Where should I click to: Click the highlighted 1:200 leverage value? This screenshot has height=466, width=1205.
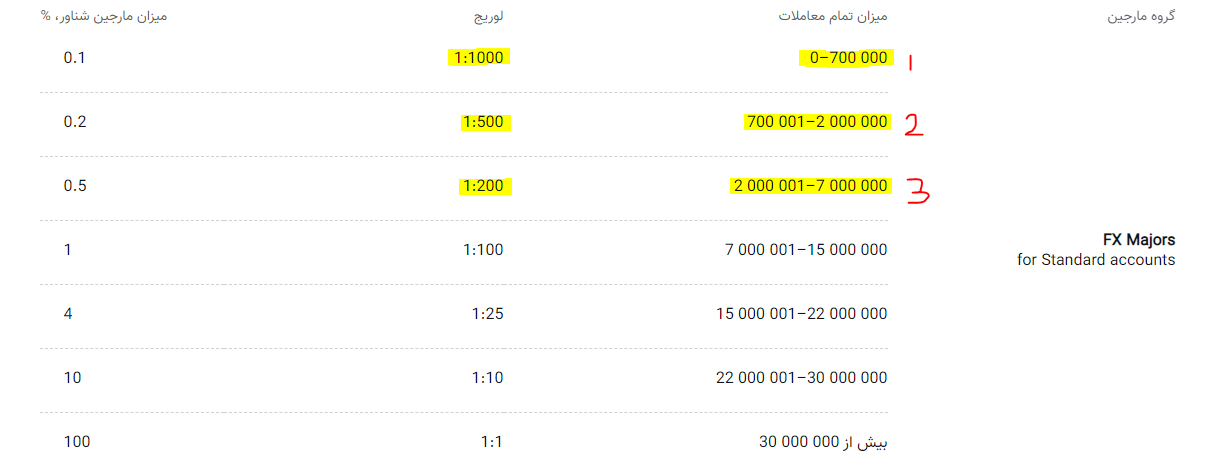click(x=486, y=186)
